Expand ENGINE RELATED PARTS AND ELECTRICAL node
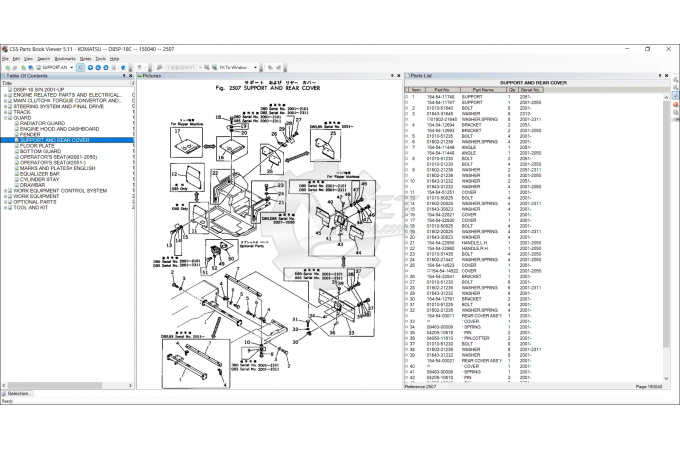Screen dimensions: 680x450 [x=5, y=95]
